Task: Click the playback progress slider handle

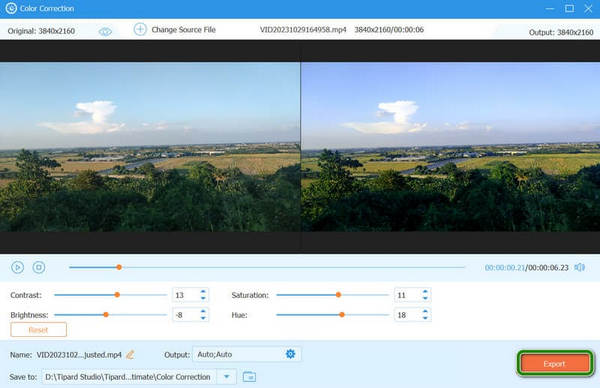Action: pyautogui.click(x=119, y=267)
